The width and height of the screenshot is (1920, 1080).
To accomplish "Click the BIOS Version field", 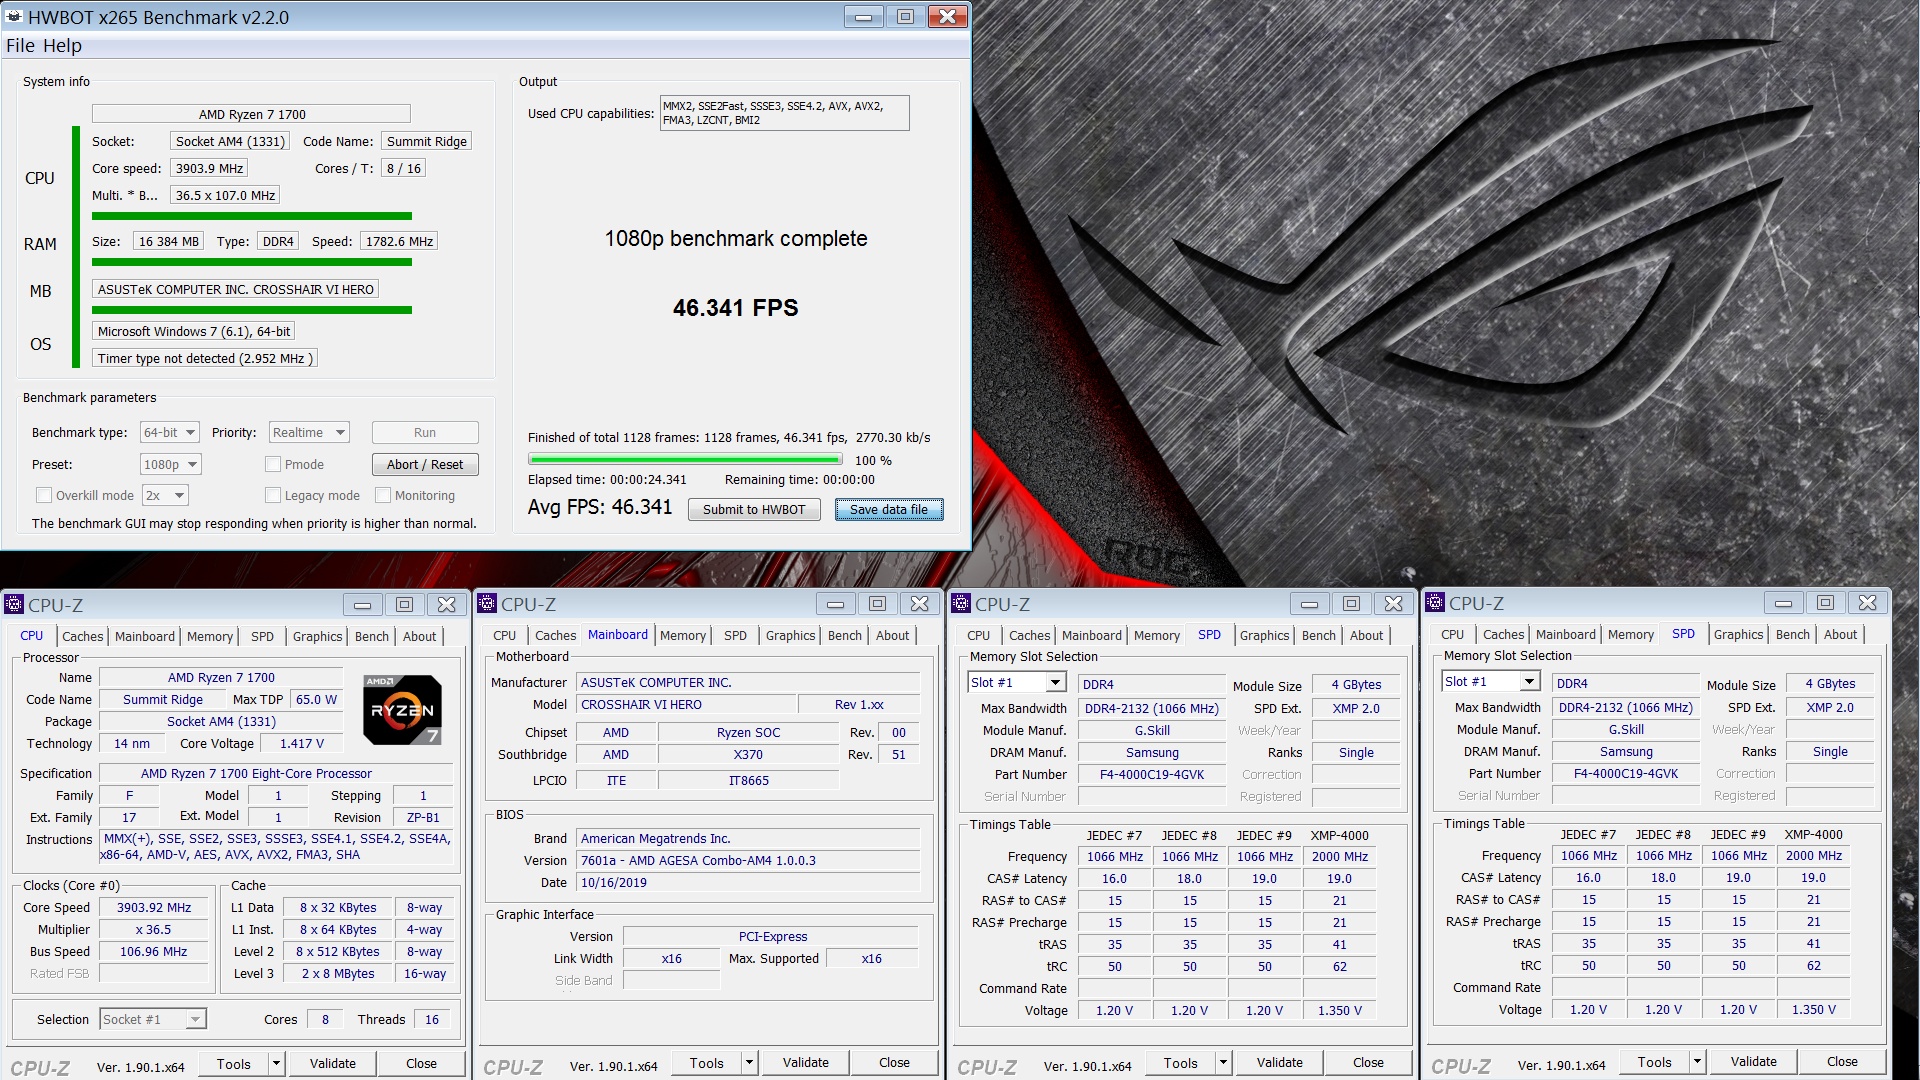I will point(748,861).
